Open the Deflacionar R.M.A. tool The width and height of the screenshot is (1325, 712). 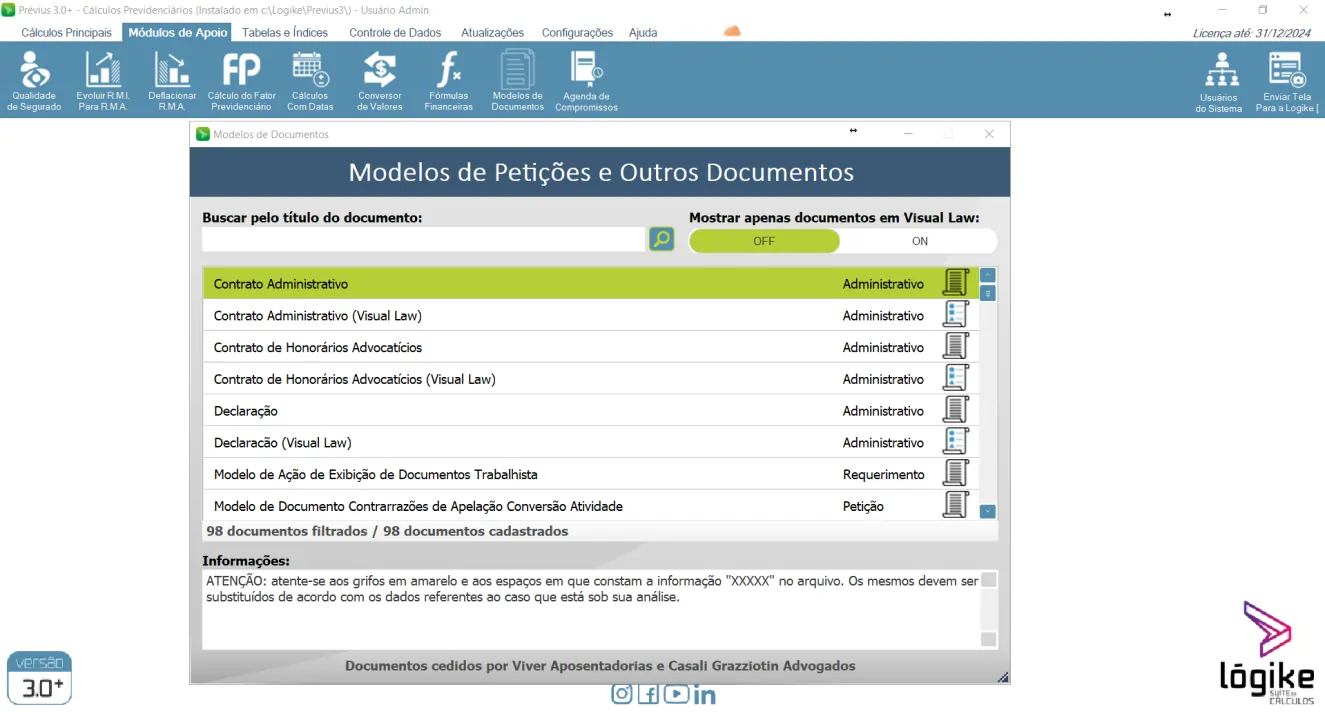[172, 80]
